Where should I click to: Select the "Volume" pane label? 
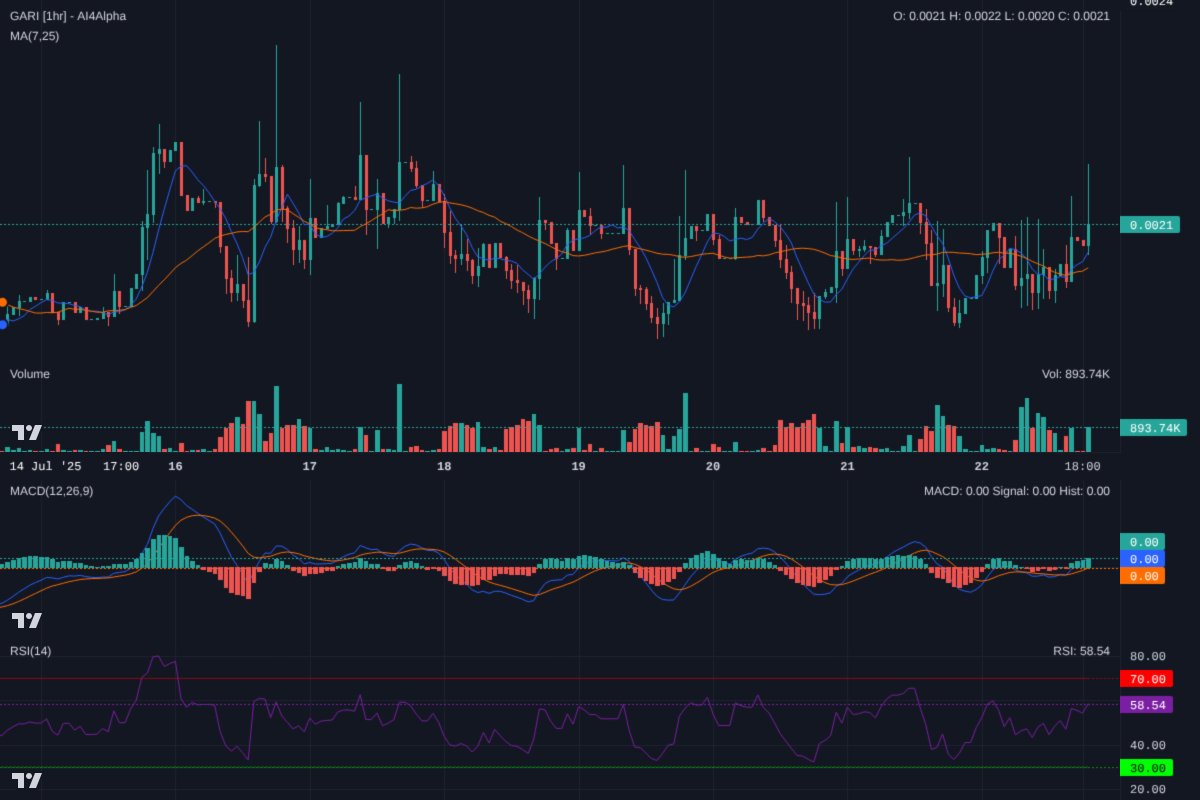coord(30,374)
